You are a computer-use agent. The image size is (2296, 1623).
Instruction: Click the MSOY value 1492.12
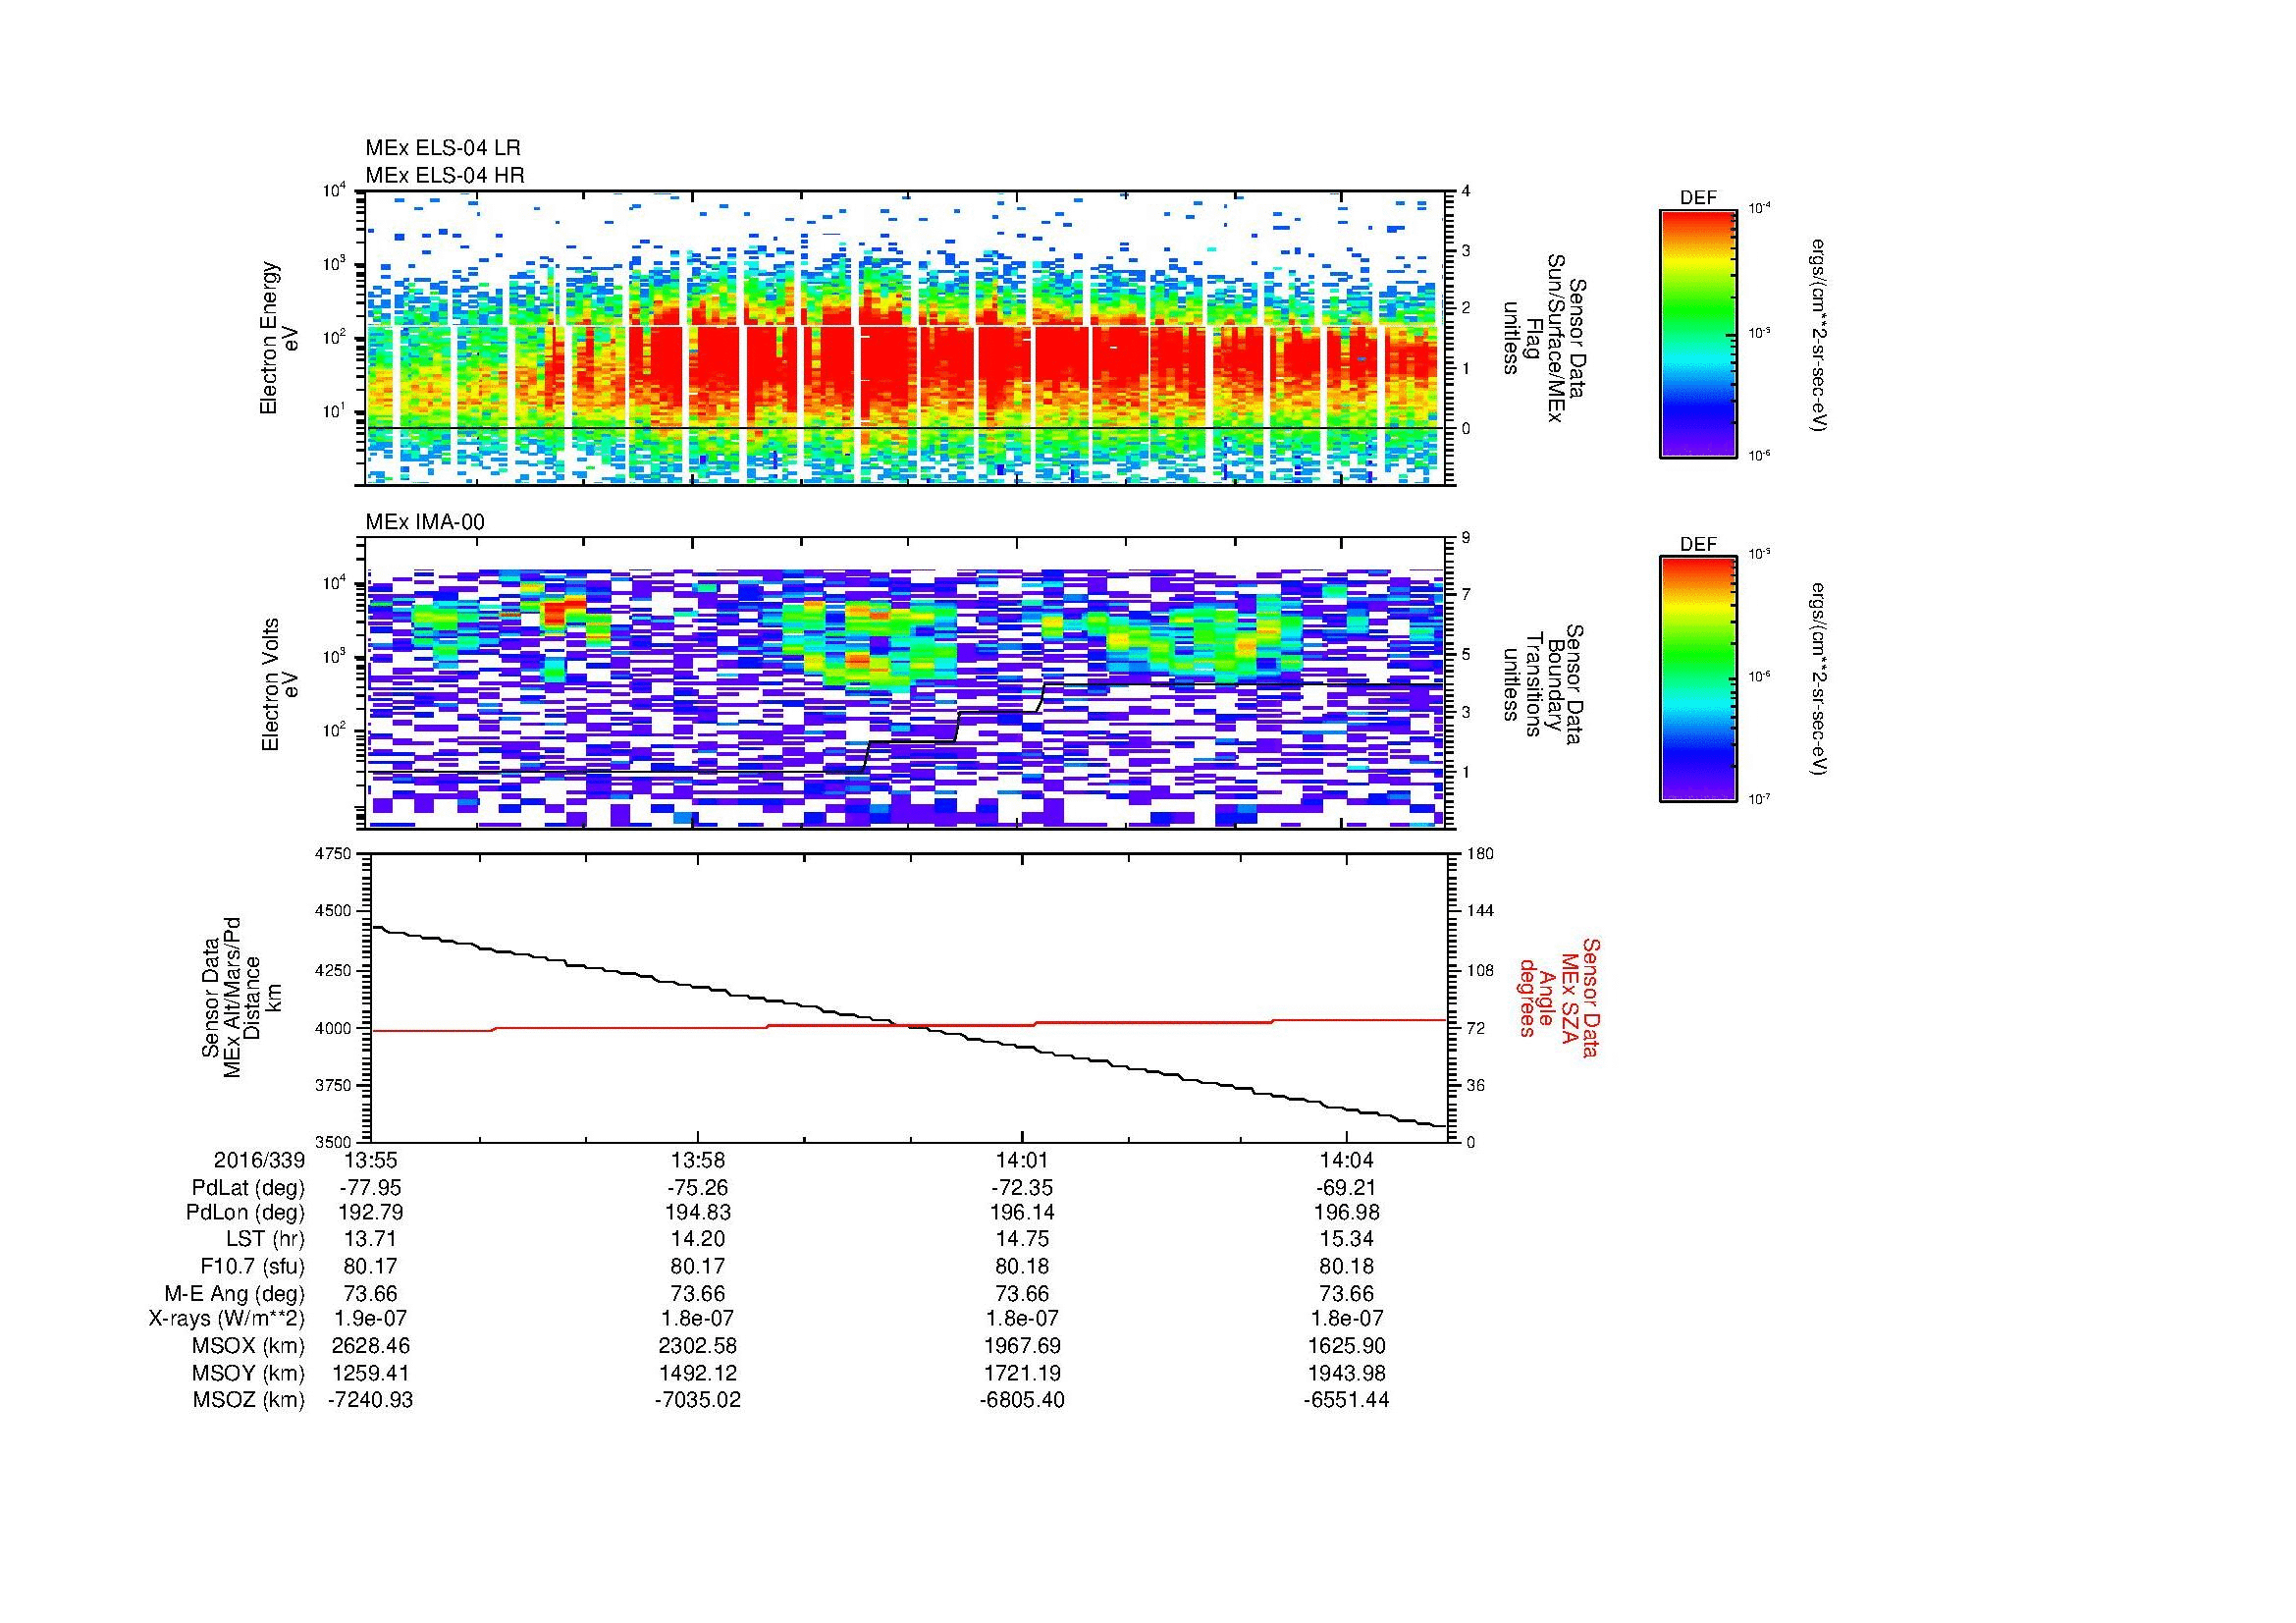pos(697,1373)
